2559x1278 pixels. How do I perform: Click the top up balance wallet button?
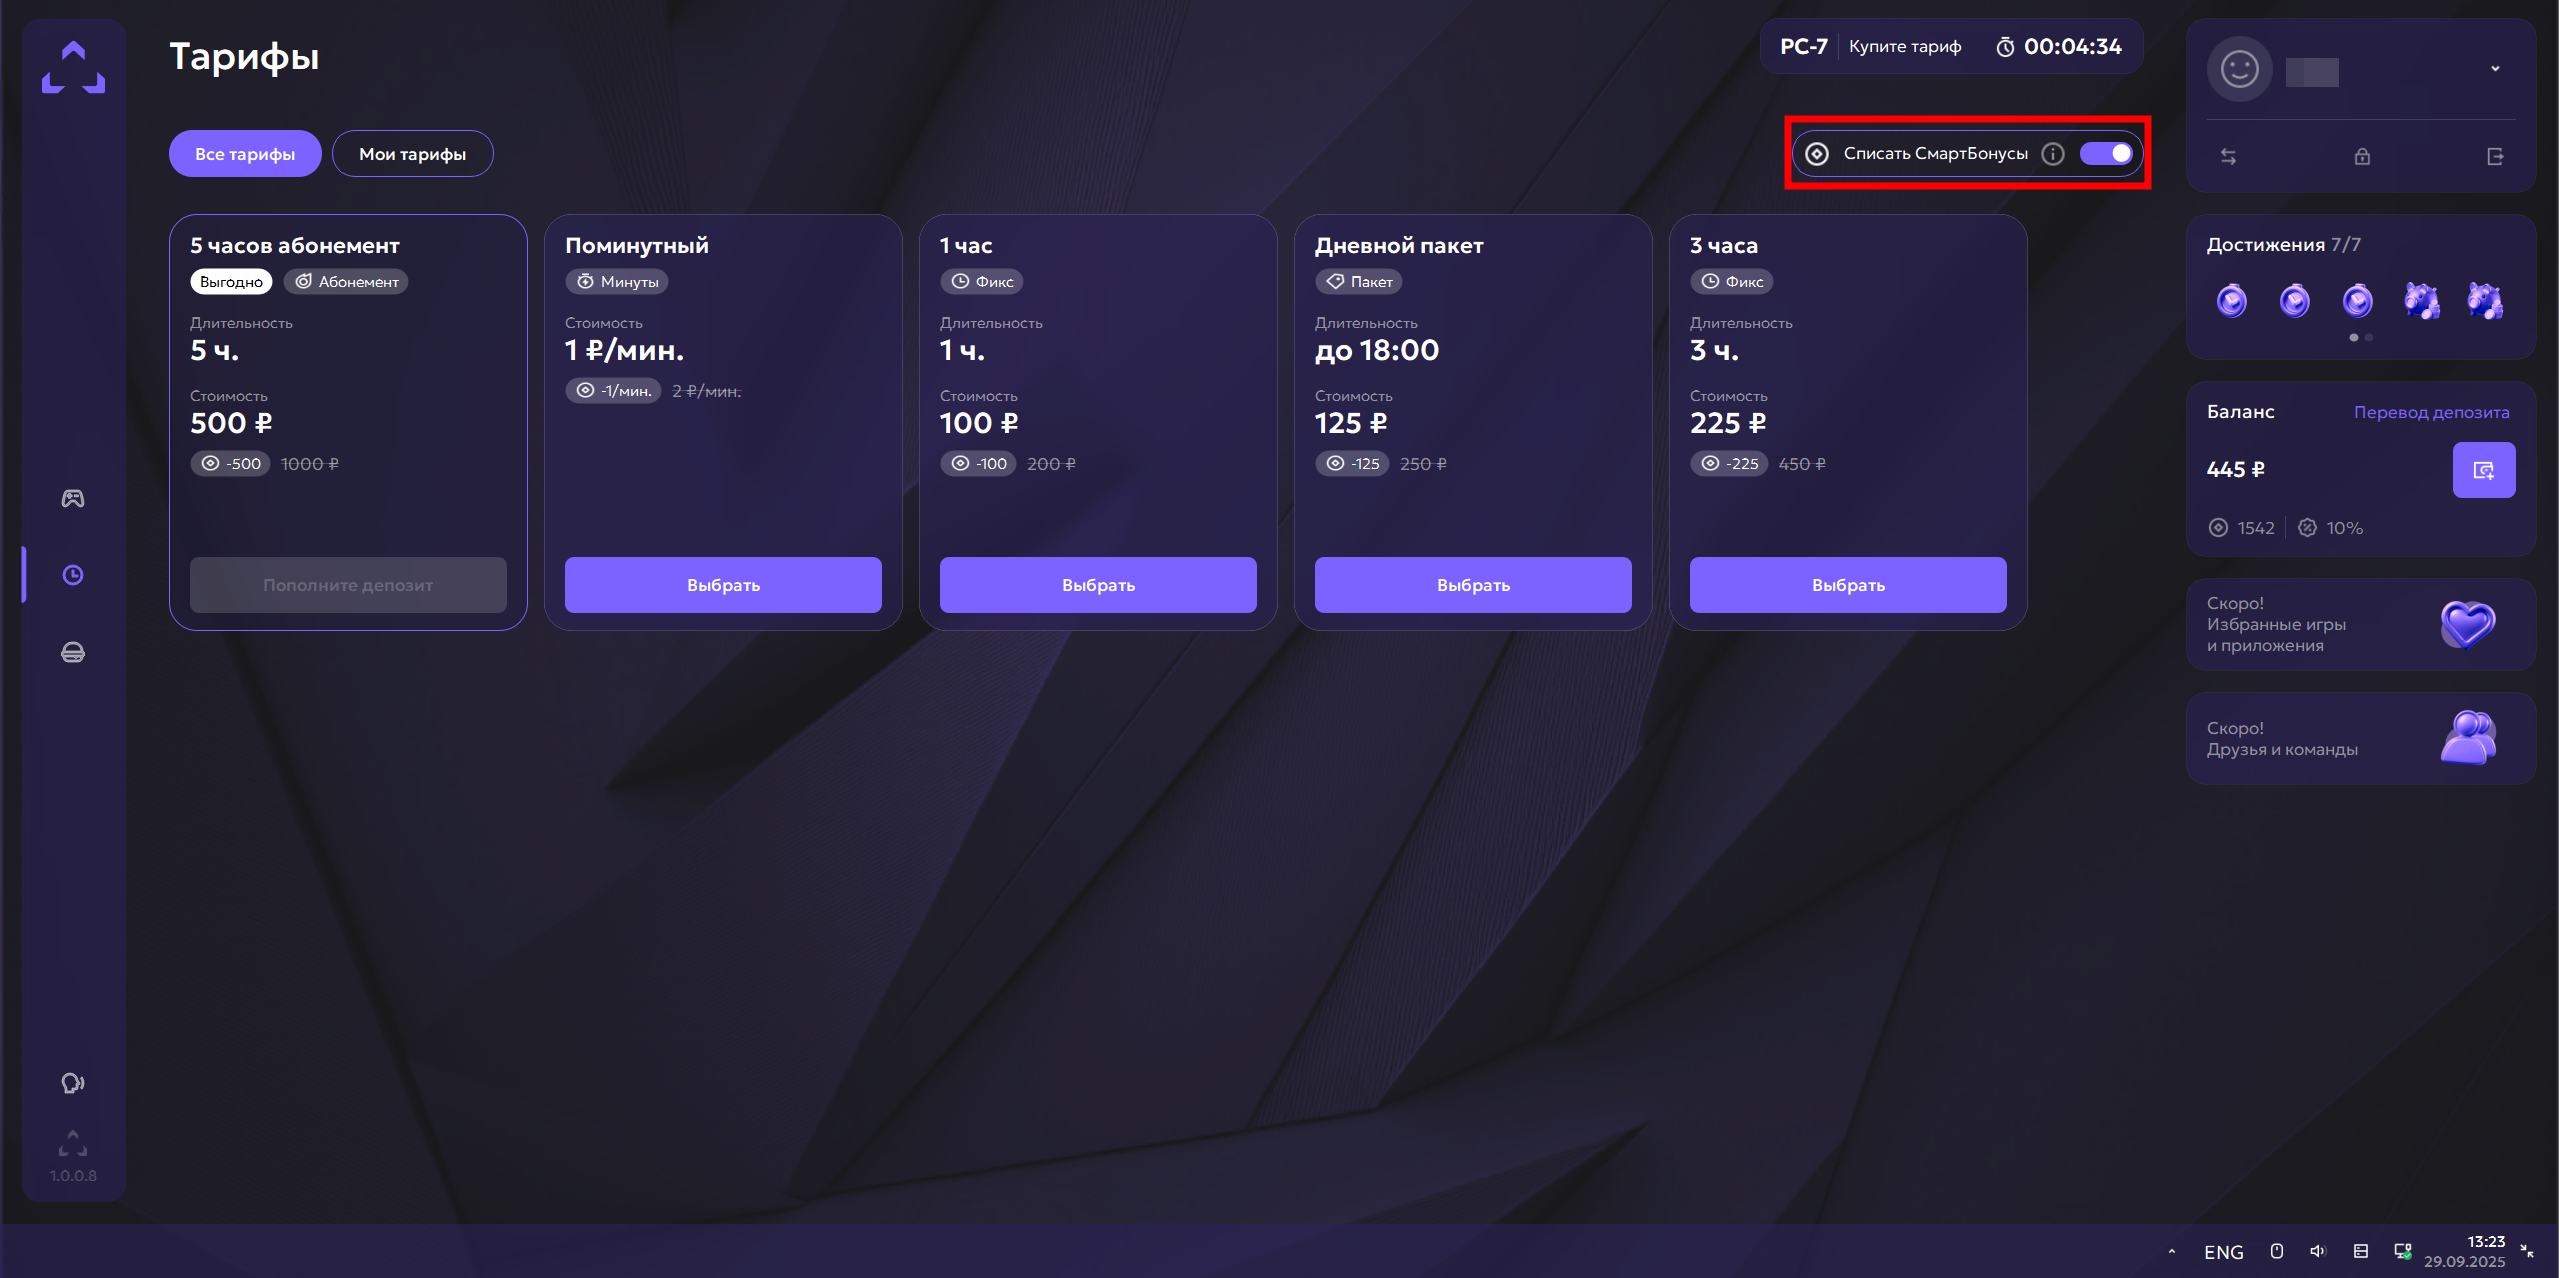pos(2484,470)
